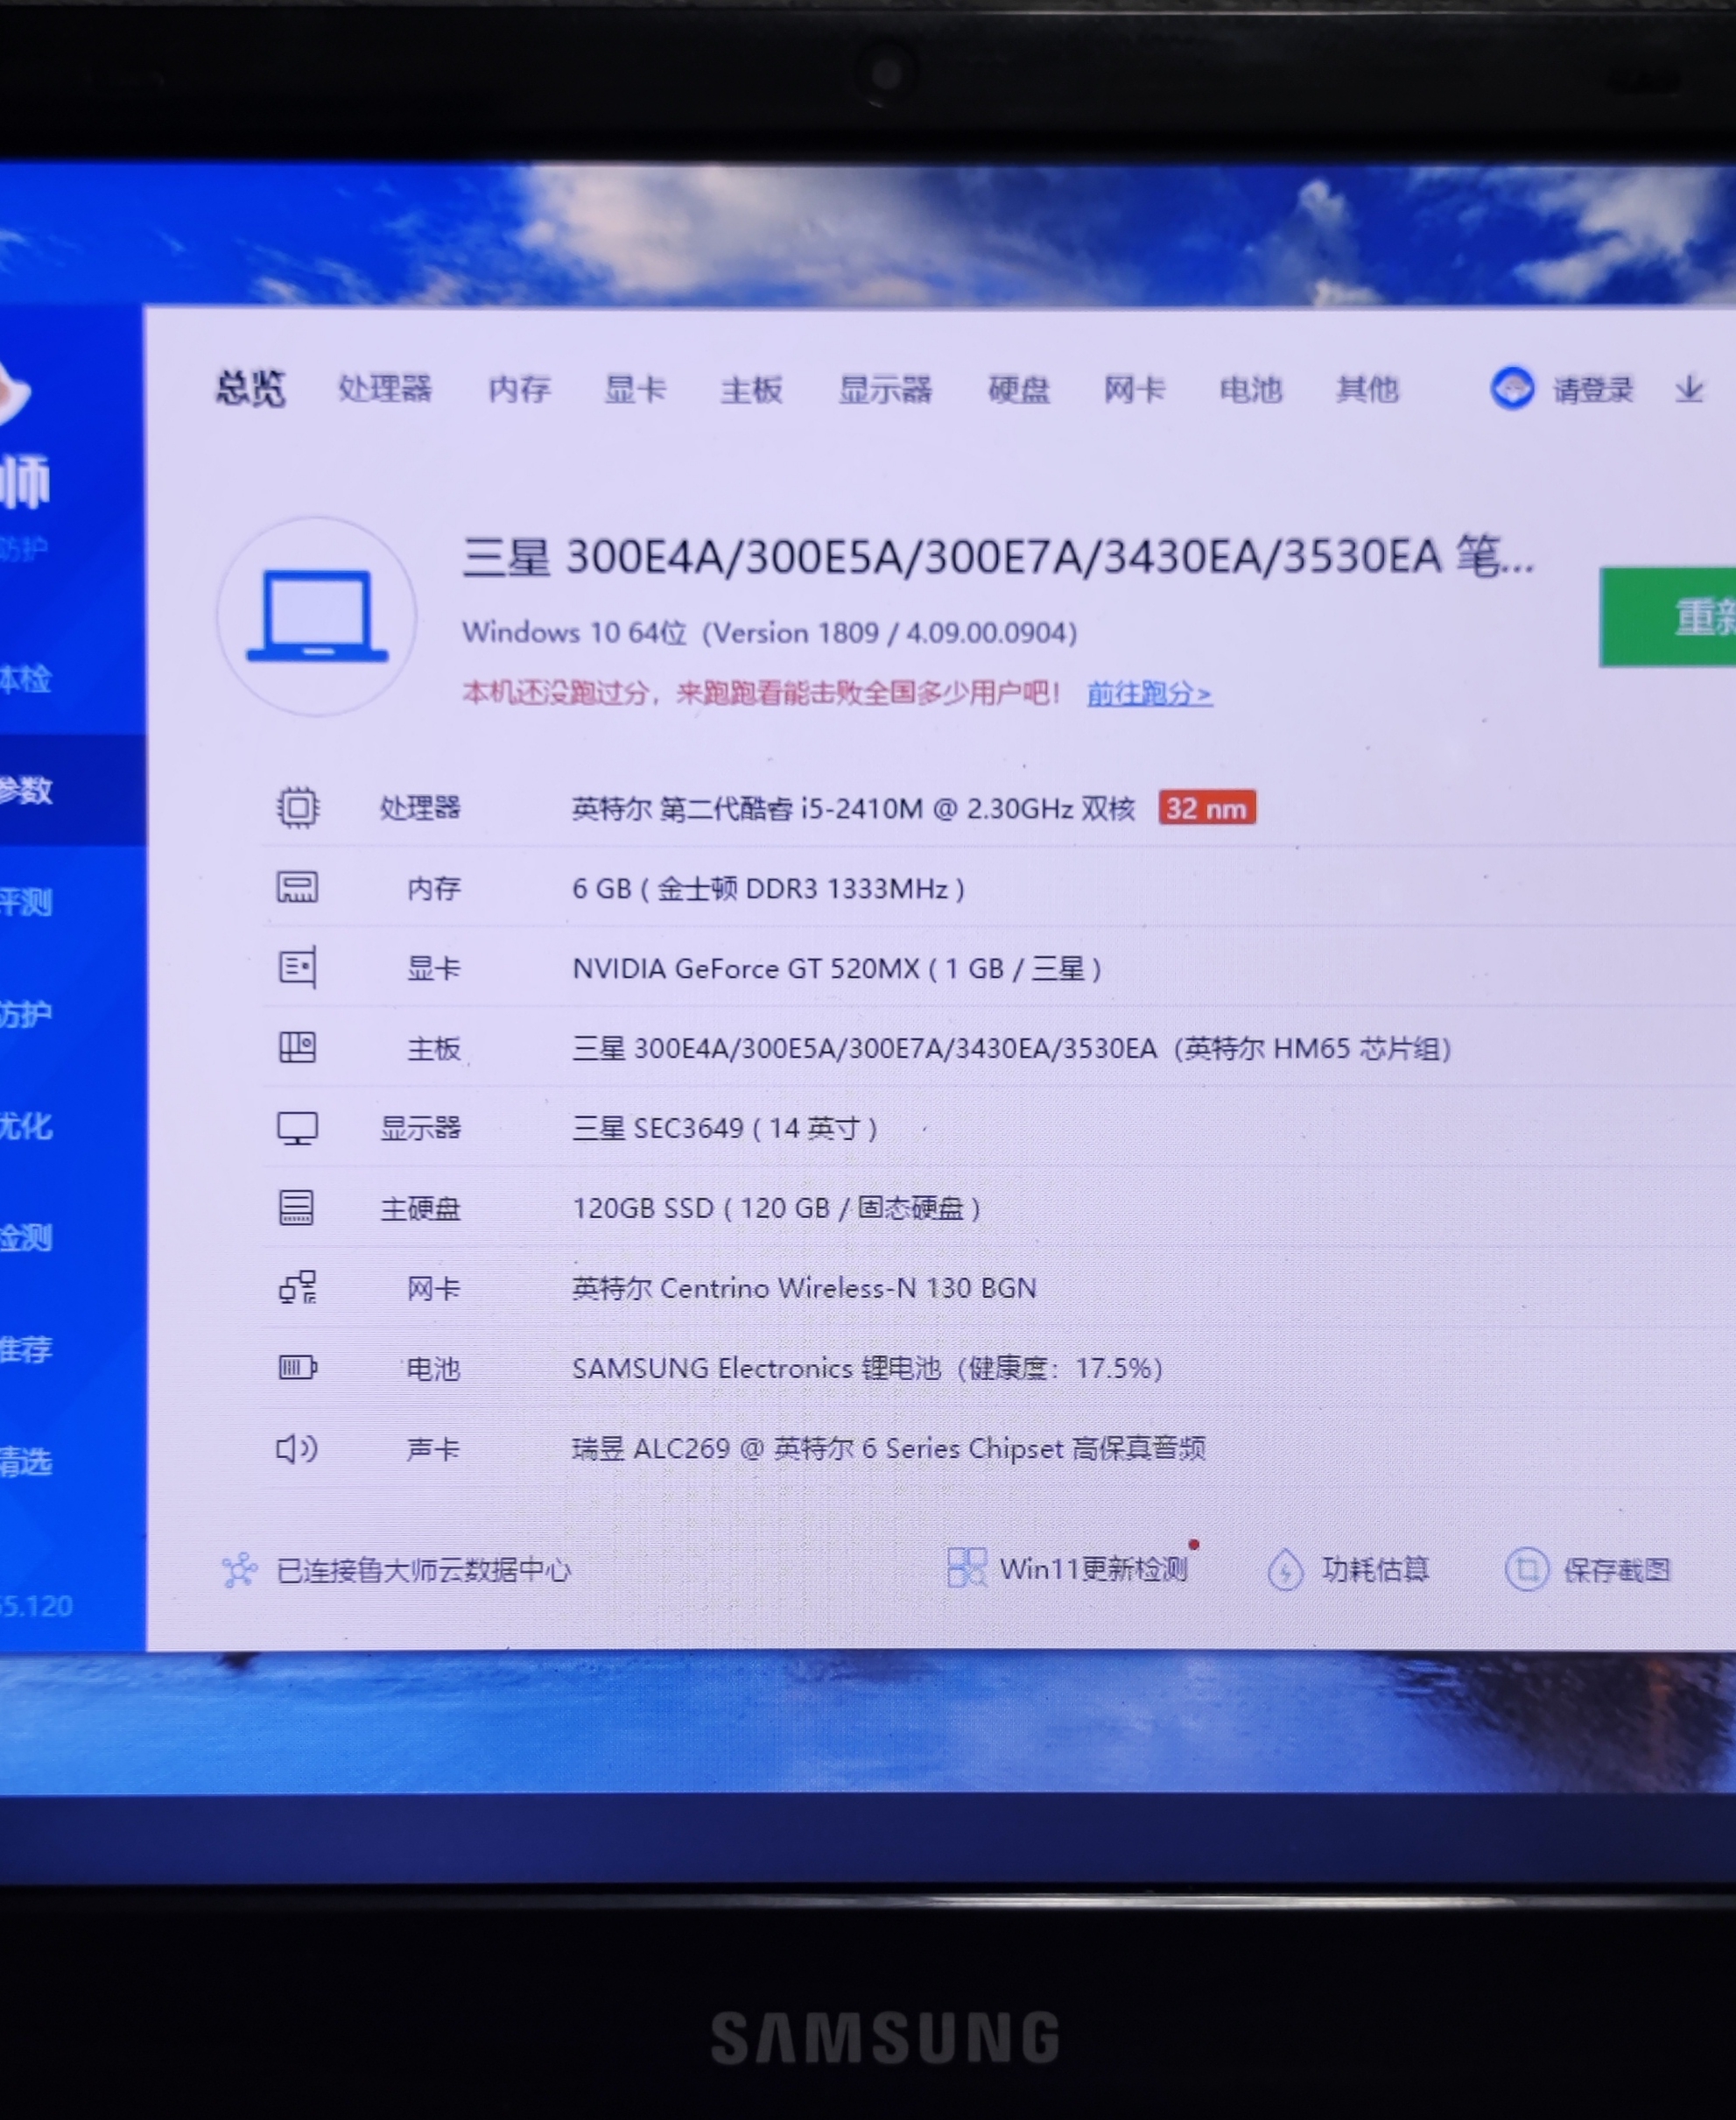1736x2120 pixels.
Task: Click the 三星 300E4A model title
Action: click(x=997, y=556)
